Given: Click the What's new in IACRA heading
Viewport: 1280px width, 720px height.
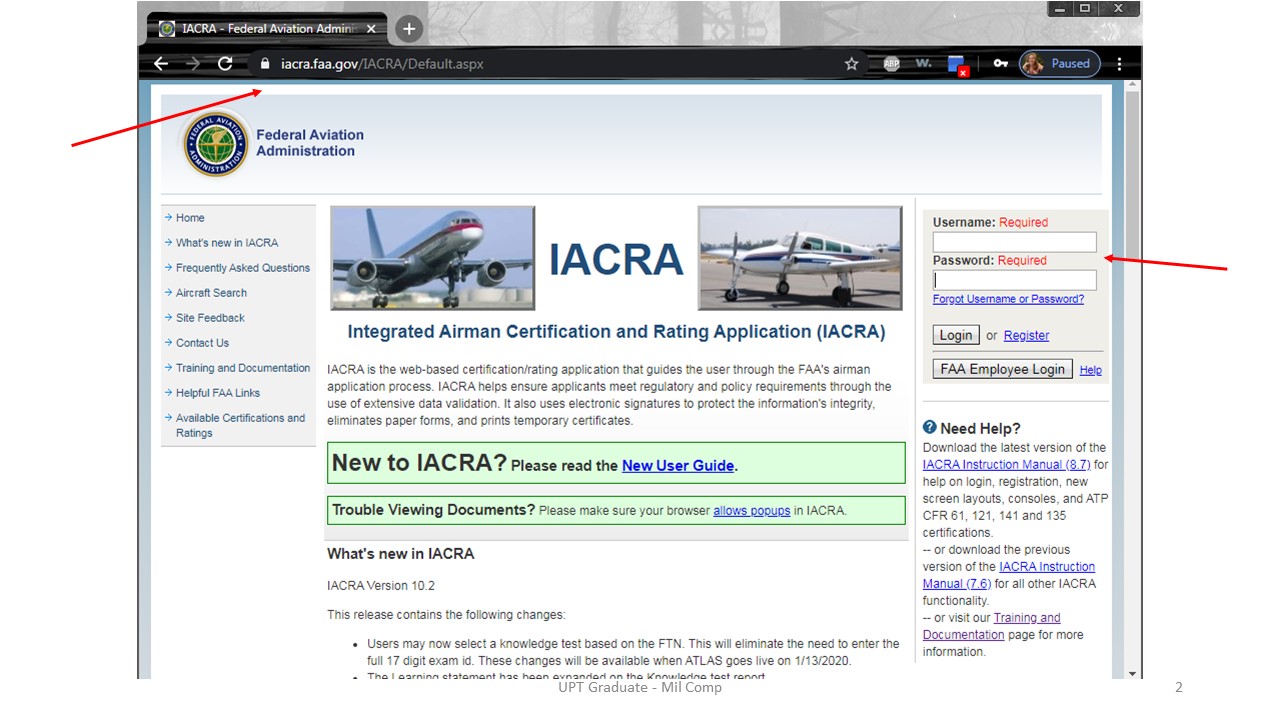Looking at the screenshot, I should pyautogui.click(x=400, y=553).
